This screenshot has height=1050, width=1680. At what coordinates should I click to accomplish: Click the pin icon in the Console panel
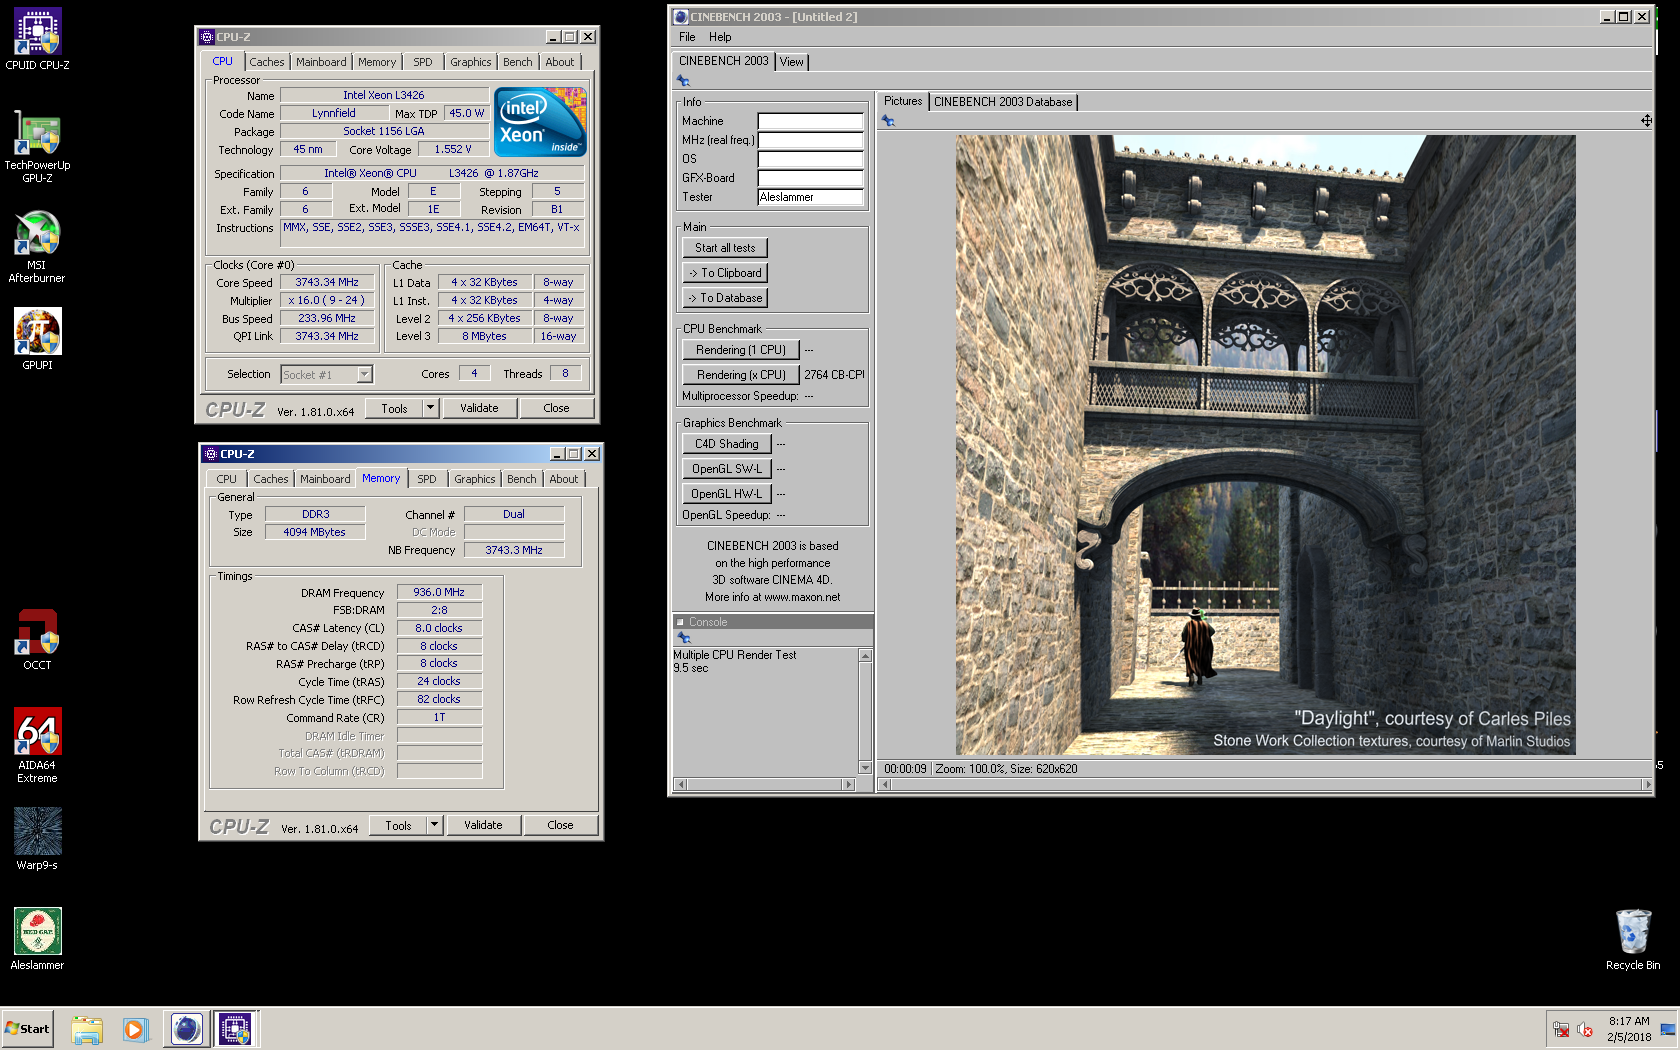point(684,638)
